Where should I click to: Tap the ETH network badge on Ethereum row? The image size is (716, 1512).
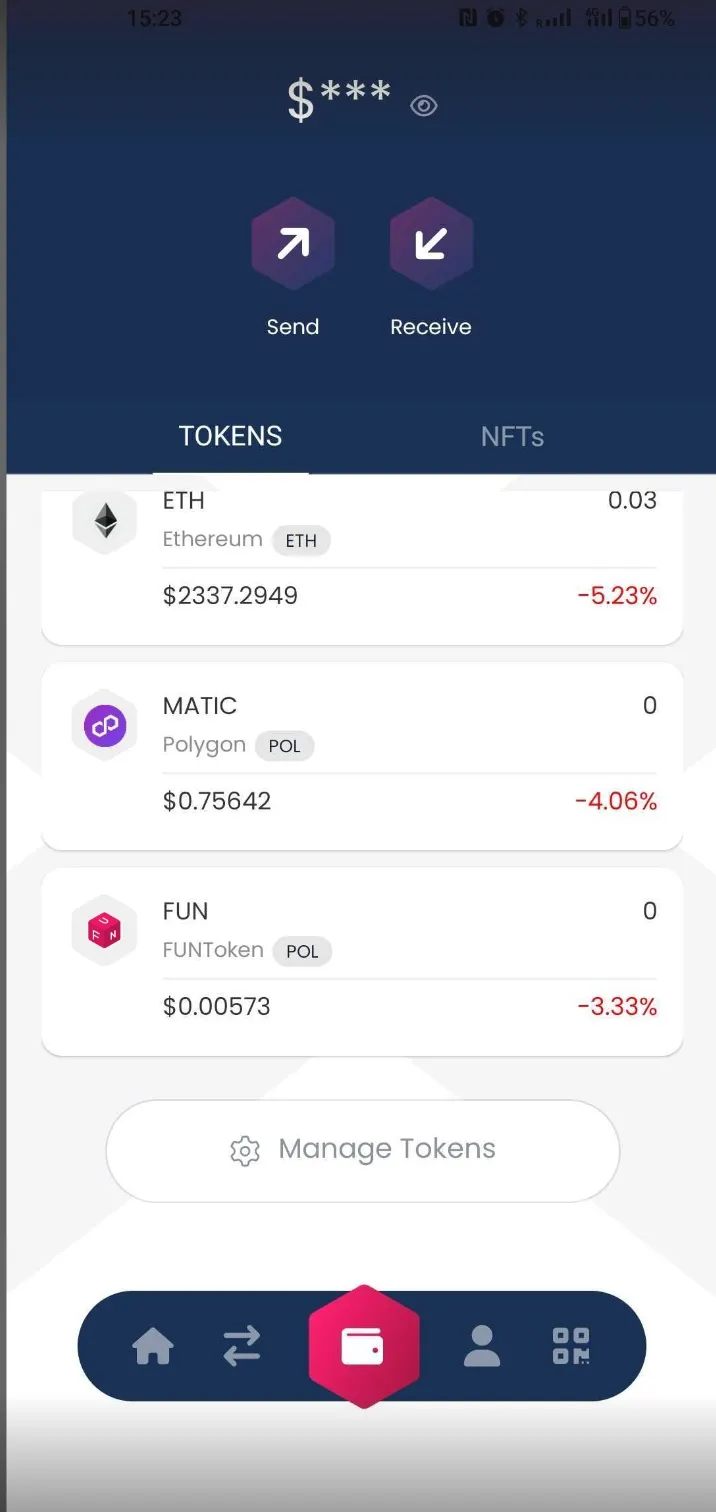pos(301,540)
